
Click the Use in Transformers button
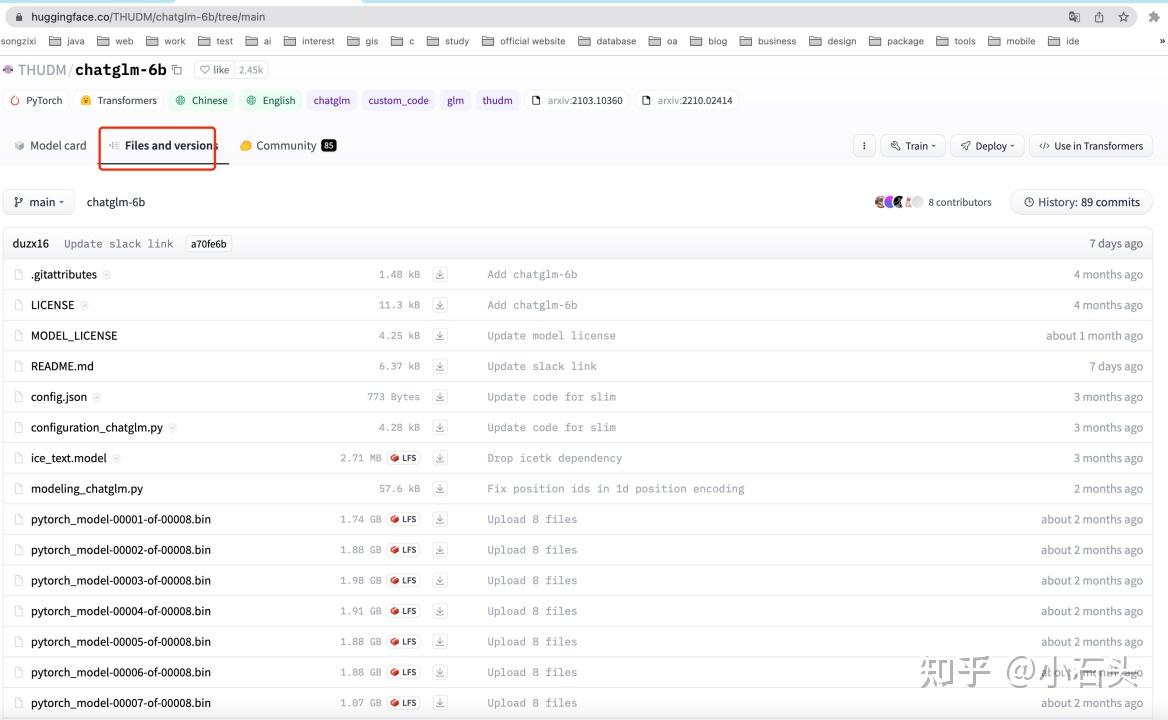pyautogui.click(x=1090, y=145)
